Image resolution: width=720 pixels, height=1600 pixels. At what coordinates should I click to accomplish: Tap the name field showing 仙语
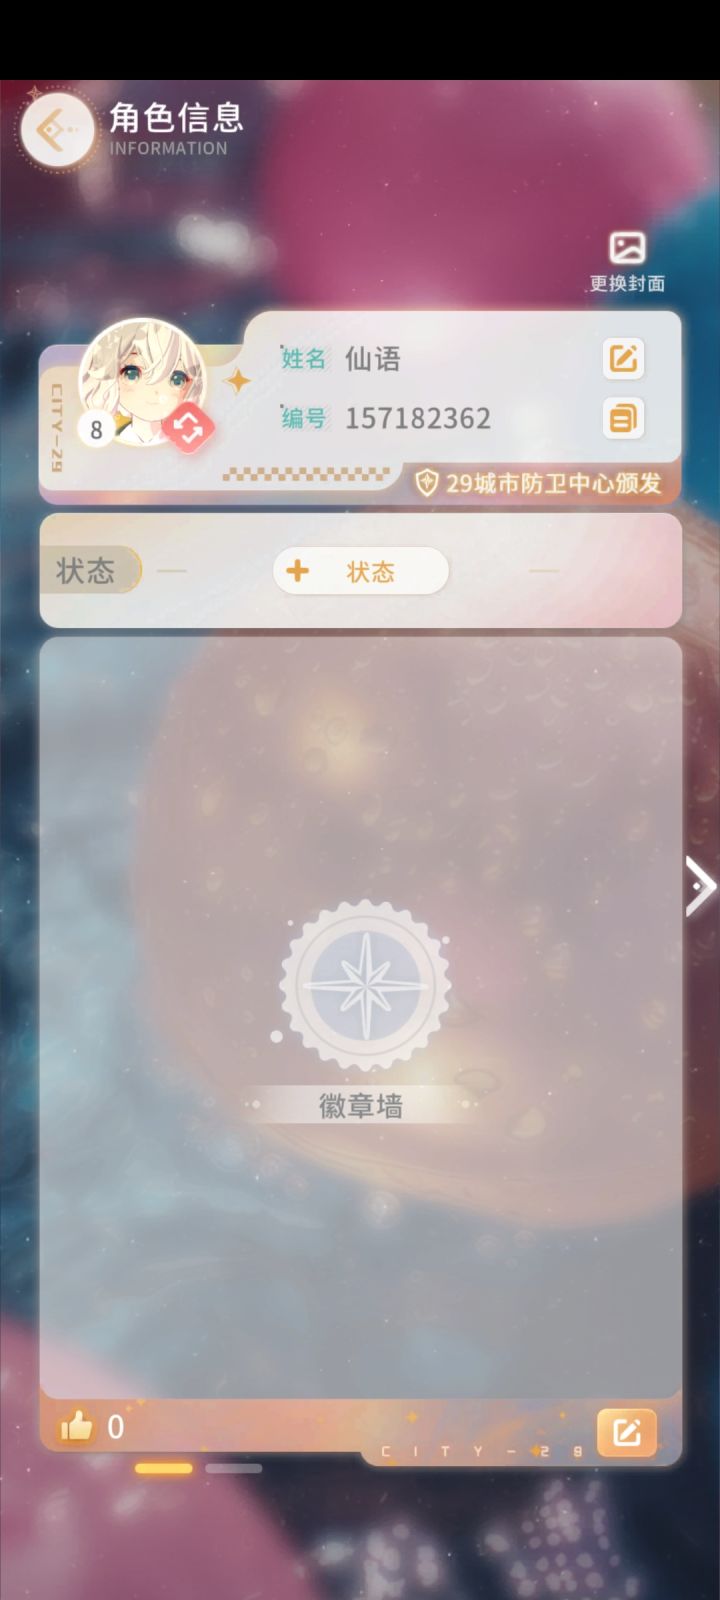[x=373, y=358]
